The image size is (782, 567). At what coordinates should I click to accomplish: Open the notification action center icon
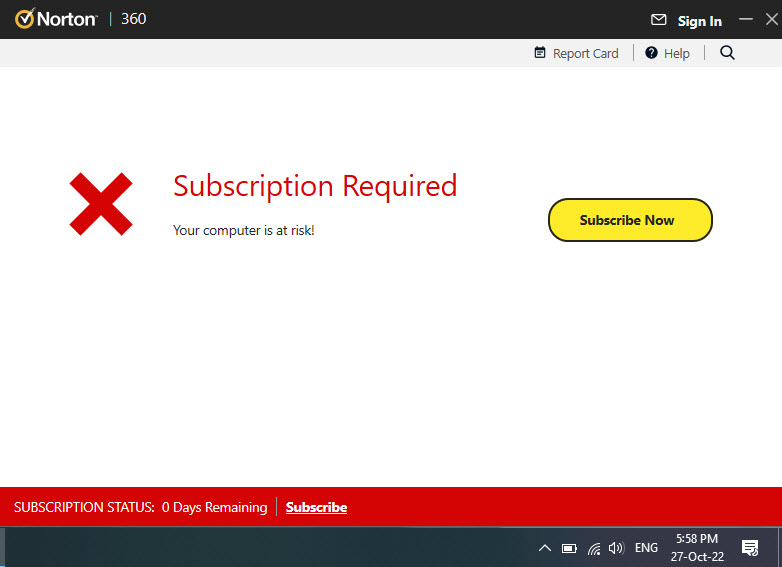pos(750,548)
